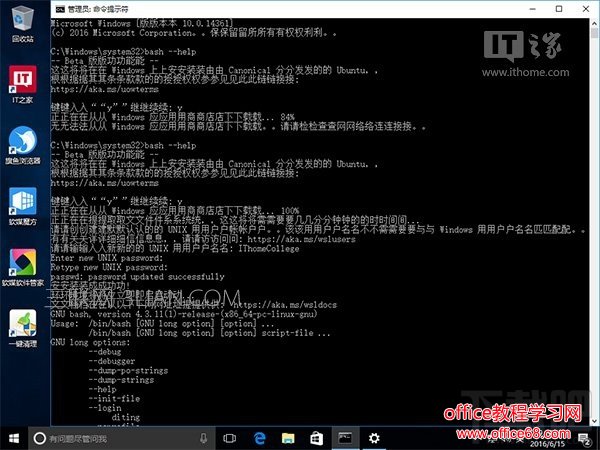
Task: Select the Command Prompt taskbar button
Action: 345,438
